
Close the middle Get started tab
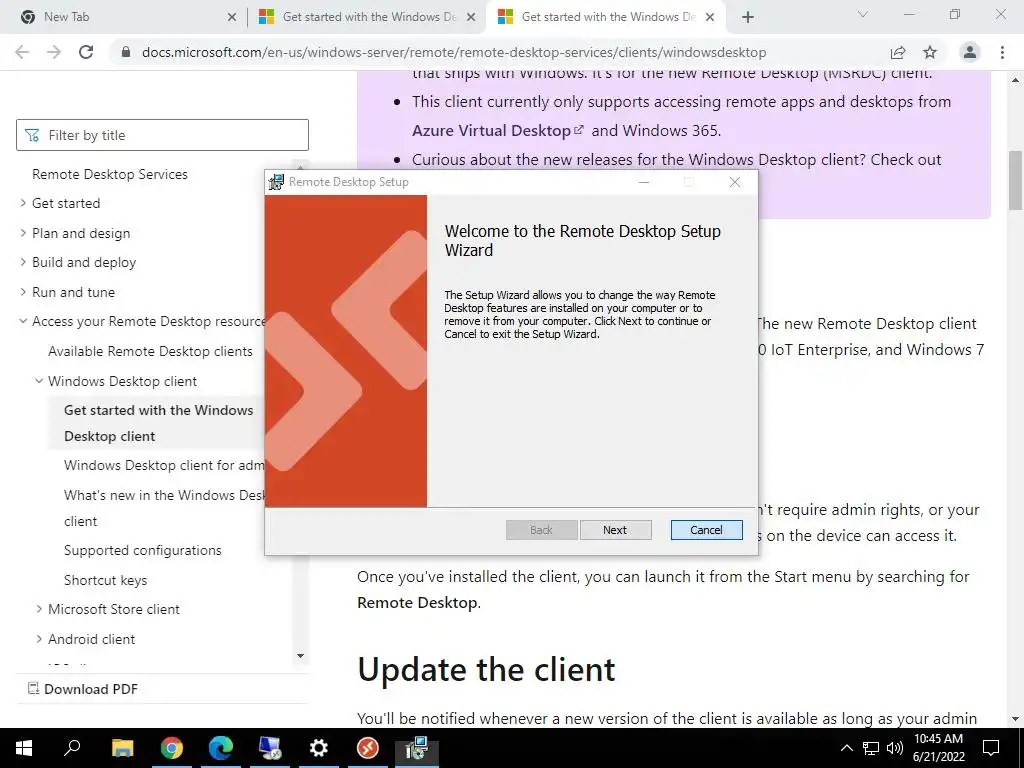point(471,17)
